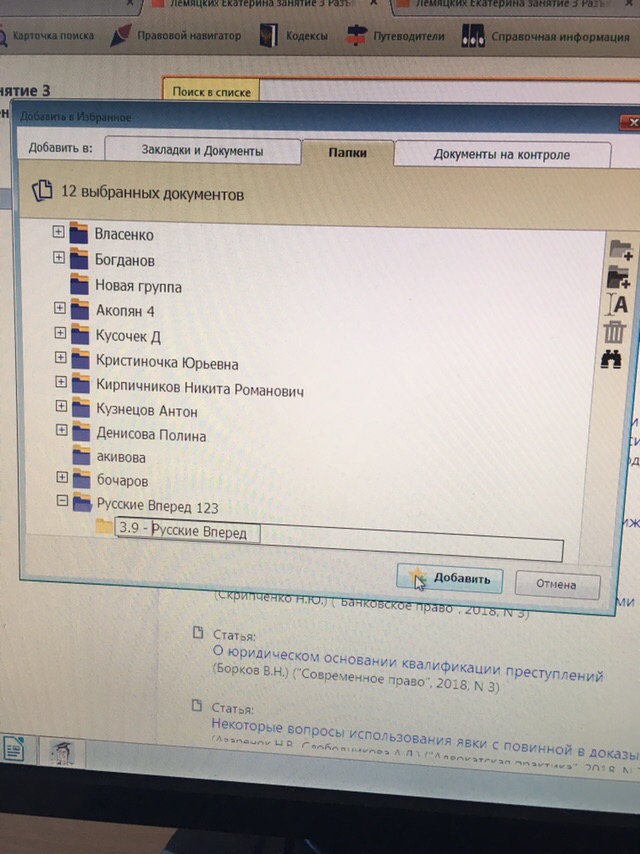Select the Кристиночка Юрьевна folder name
Screen dimensions: 640x854
tap(167, 363)
